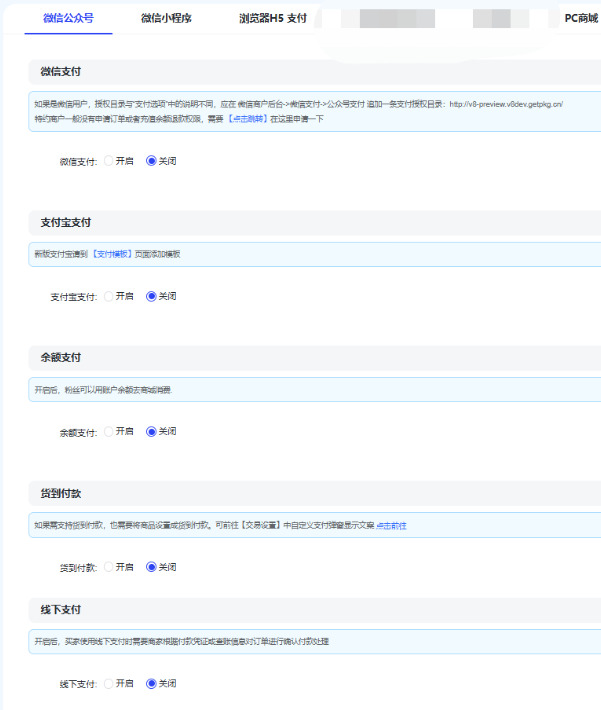The height and width of the screenshot is (710, 601).
Task: Open the 微信小程序 tab
Action: tap(166, 18)
